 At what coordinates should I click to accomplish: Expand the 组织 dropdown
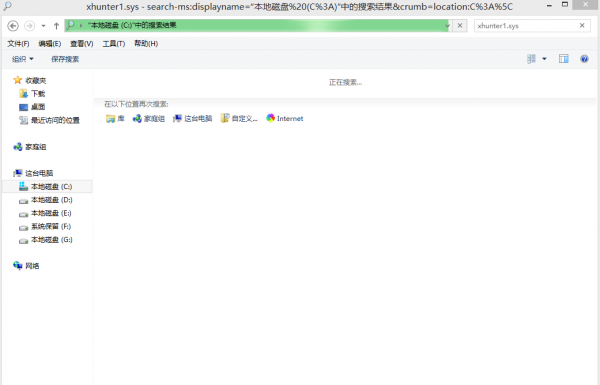tap(23, 59)
